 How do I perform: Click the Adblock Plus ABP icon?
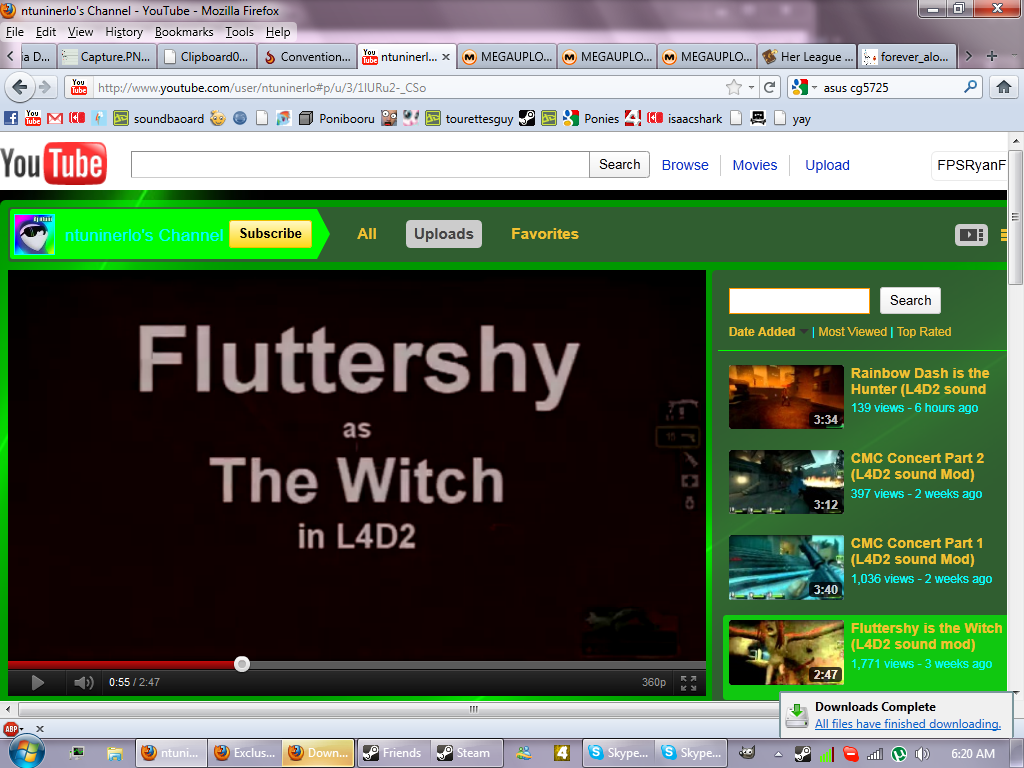11,728
